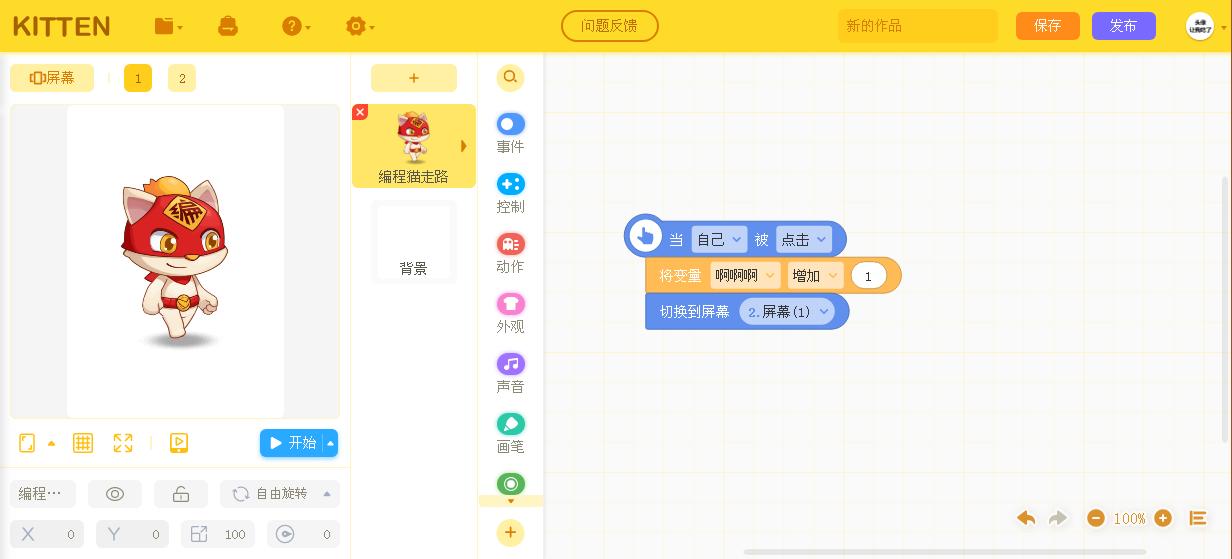1232x559 pixels.
Task: Select the 外观 looks block category
Action: [510, 313]
